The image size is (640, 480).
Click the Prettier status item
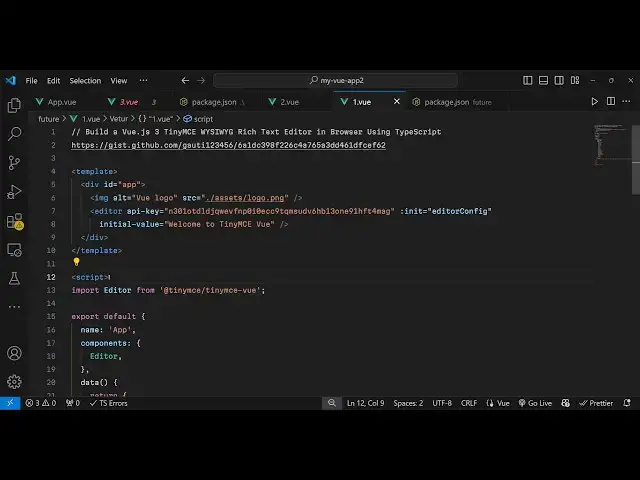(x=596, y=403)
